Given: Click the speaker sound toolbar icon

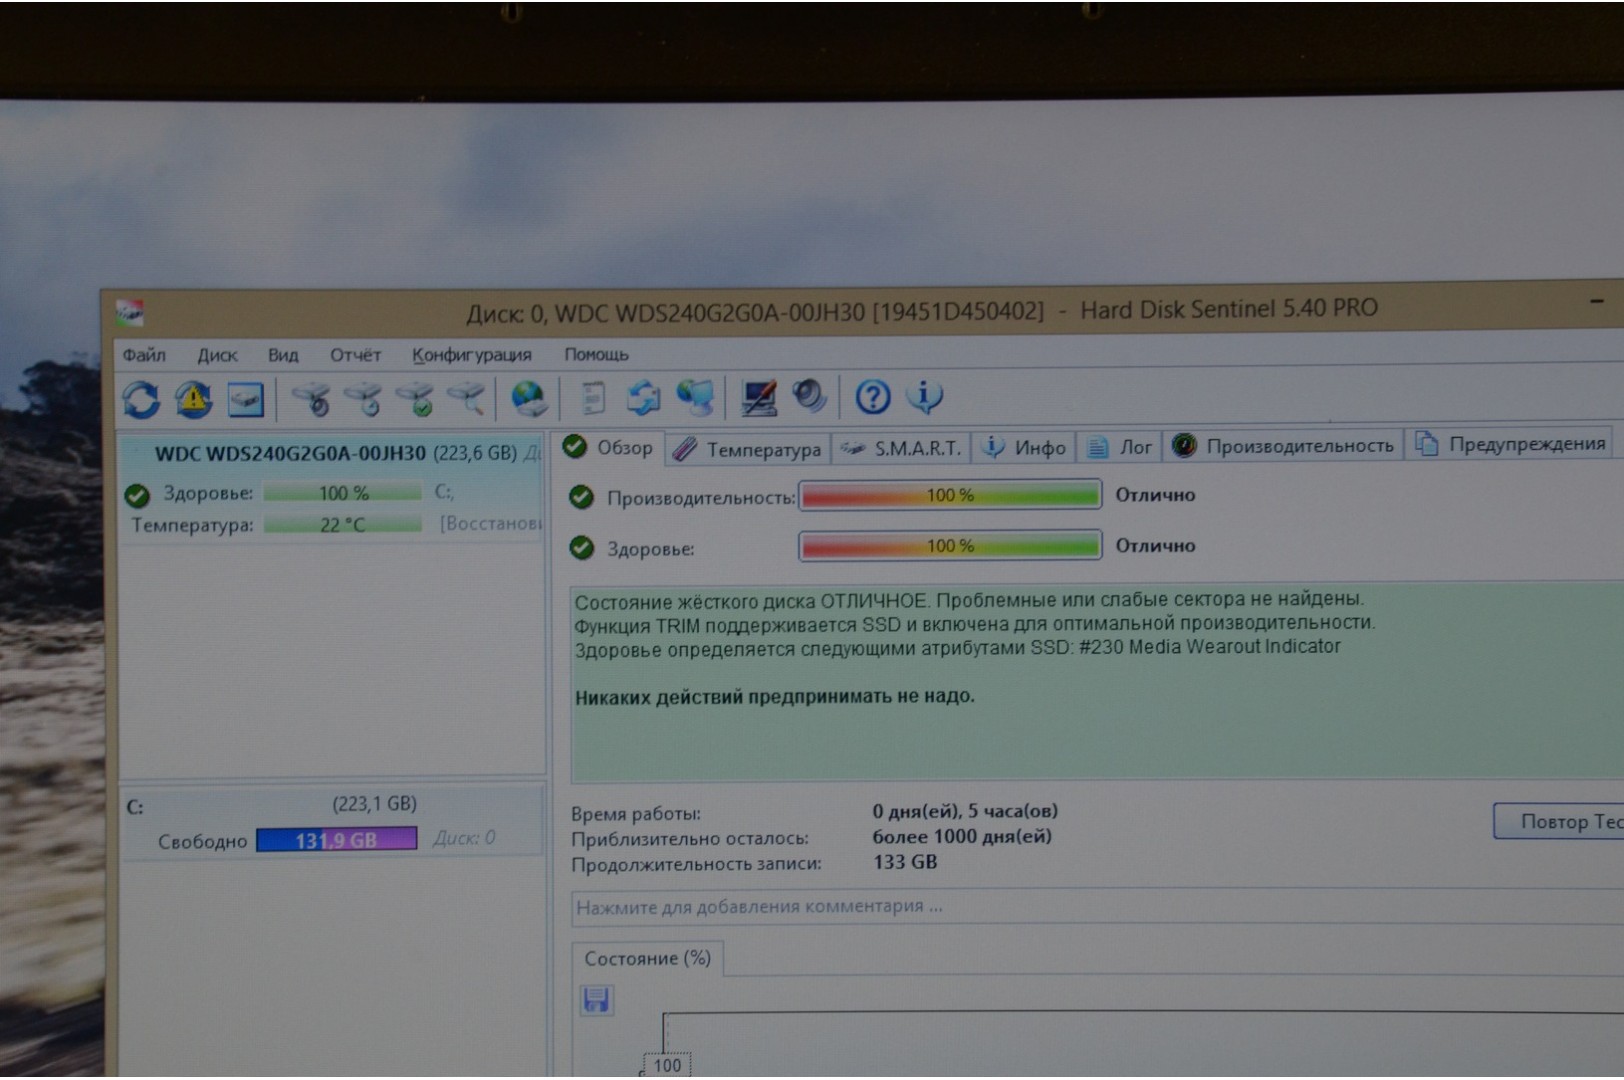Looking at the screenshot, I should point(809,396).
